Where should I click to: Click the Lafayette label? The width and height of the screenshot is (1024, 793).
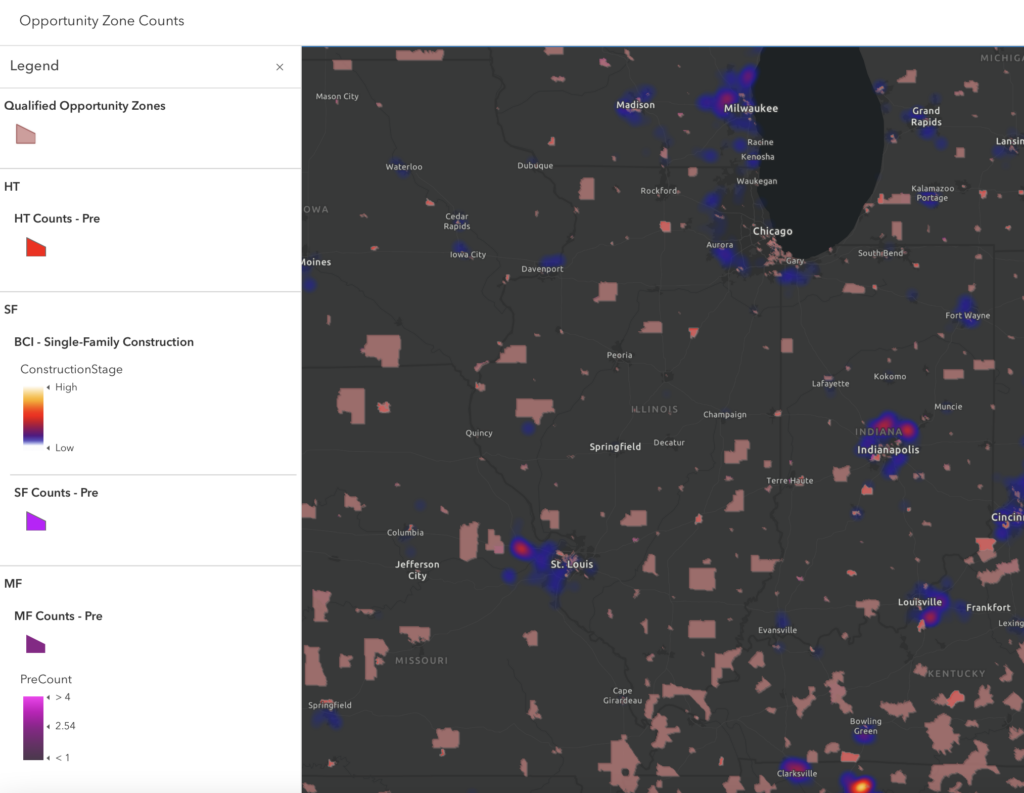830,384
